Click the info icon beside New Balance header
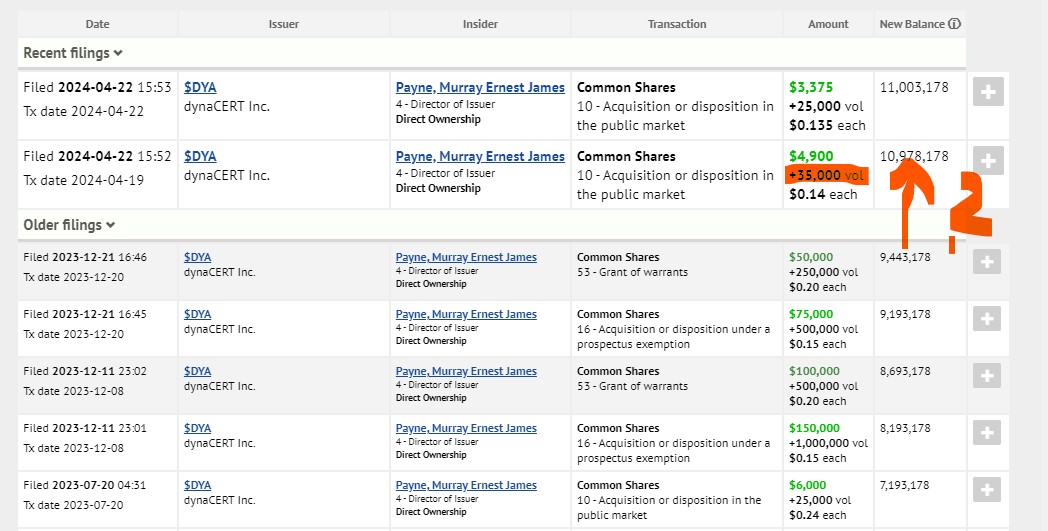Image resolution: width=1048 pixels, height=531 pixels. coord(954,24)
